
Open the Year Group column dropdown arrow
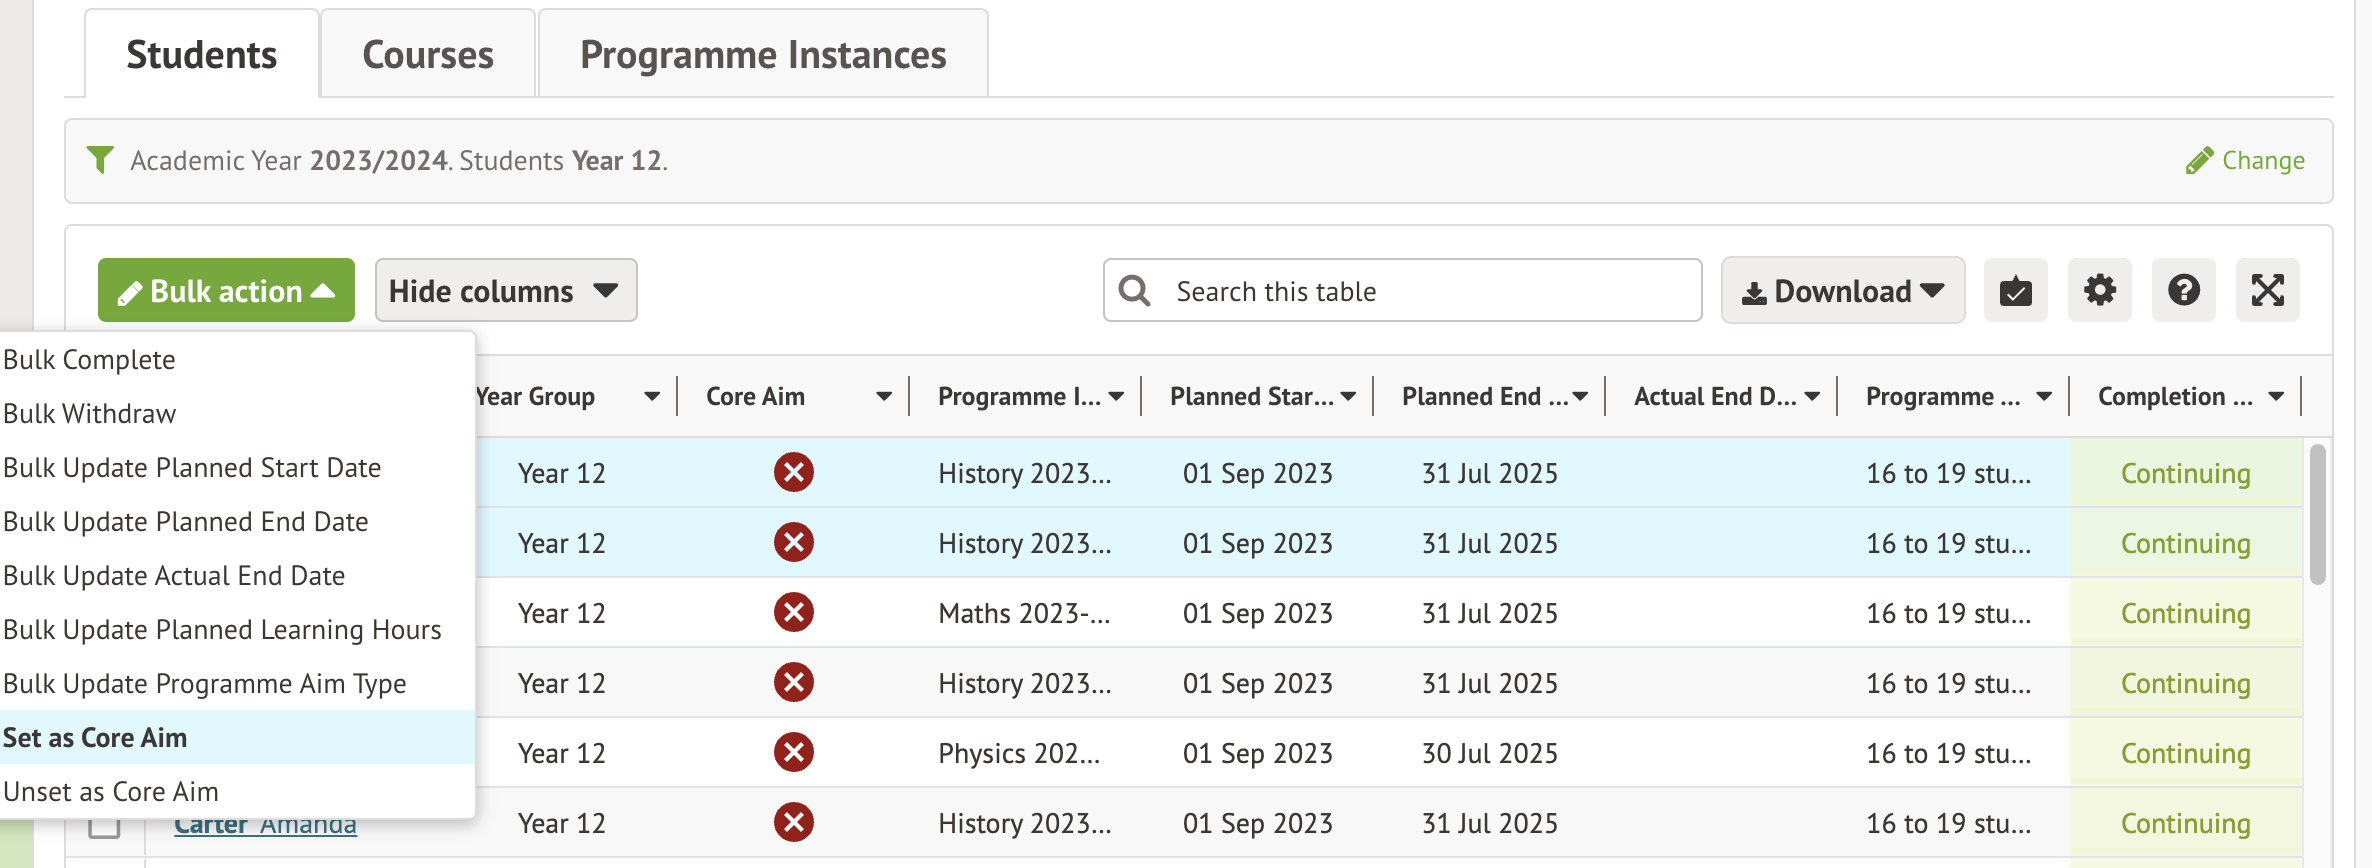pos(652,397)
